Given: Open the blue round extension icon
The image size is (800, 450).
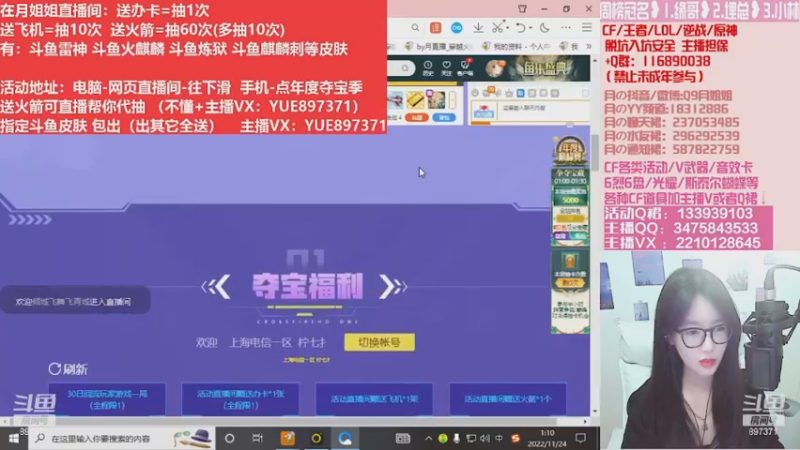Looking at the screenshot, I should click(457, 28).
